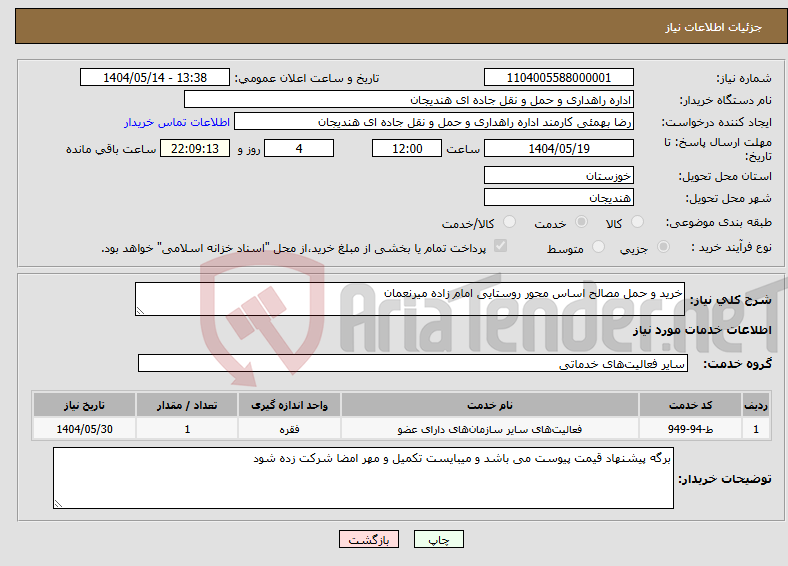
Task: Select the کالا radio button
Action: point(637,222)
